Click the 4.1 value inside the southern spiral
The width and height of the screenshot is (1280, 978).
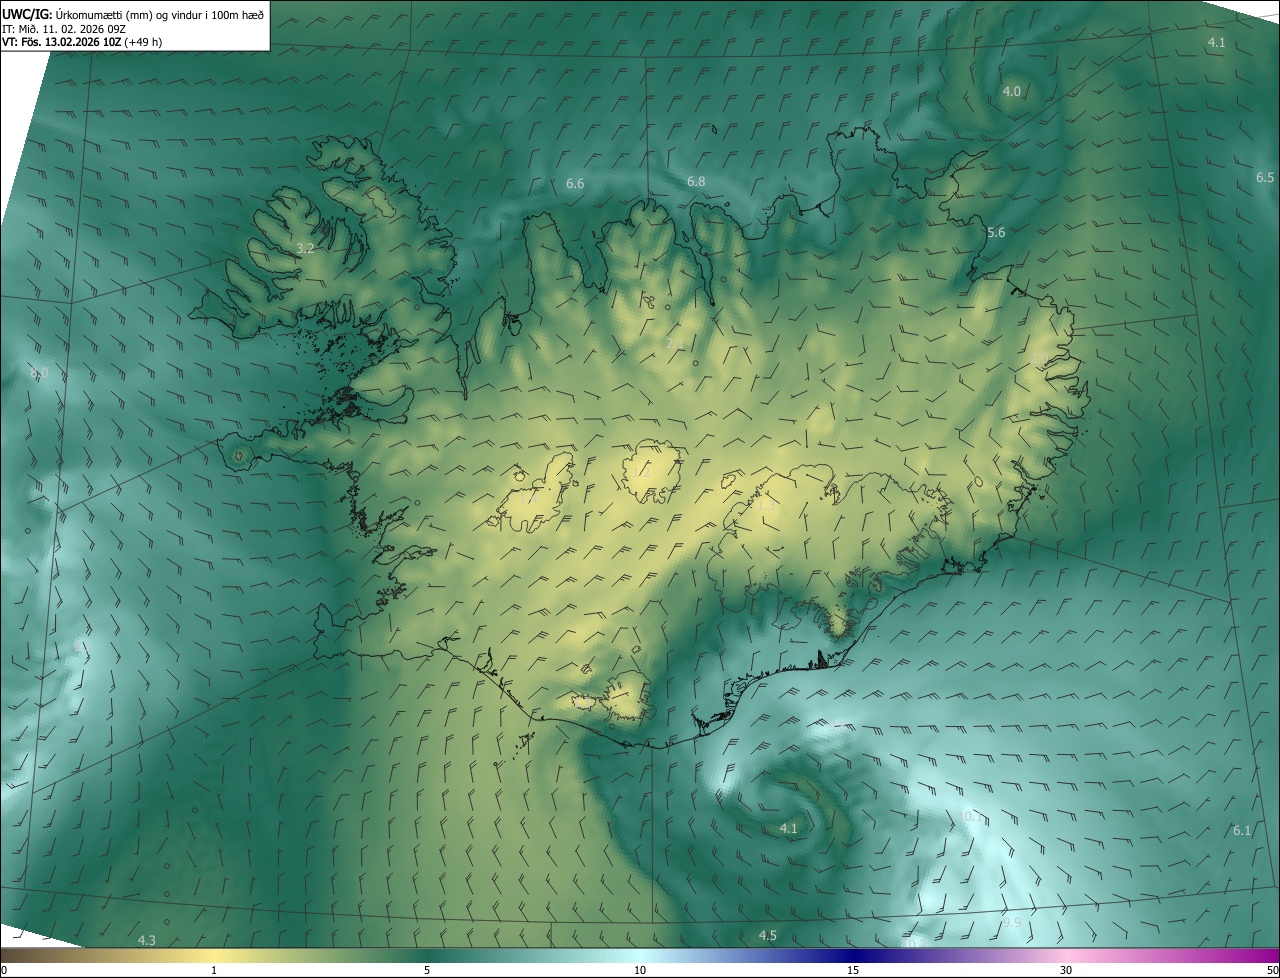pyautogui.click(x=788, y=828)
